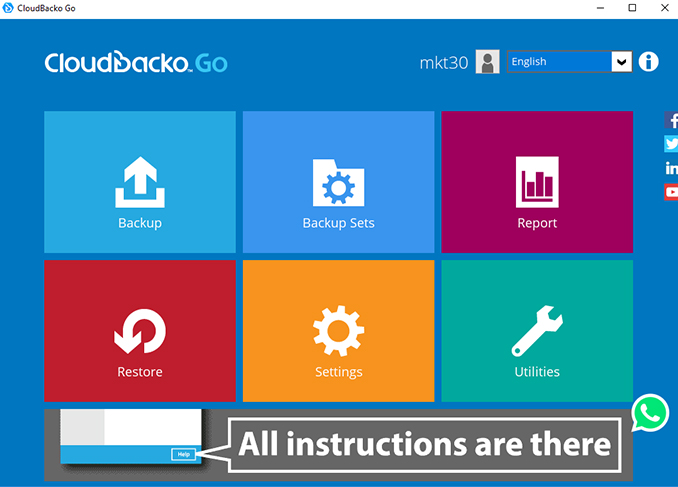Close the CloudBacko Go window
Image resolution: width=678 pixels, height=487 pixels.
click(x=665, y=8)
